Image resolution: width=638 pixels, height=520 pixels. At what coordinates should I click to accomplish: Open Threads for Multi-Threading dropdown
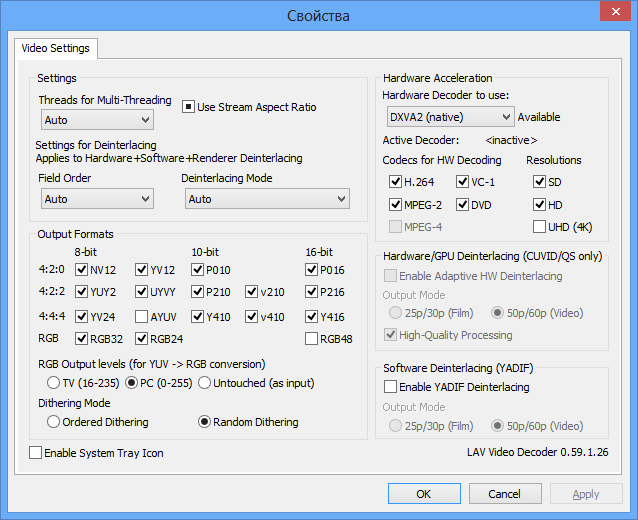[x=97, y=120]
